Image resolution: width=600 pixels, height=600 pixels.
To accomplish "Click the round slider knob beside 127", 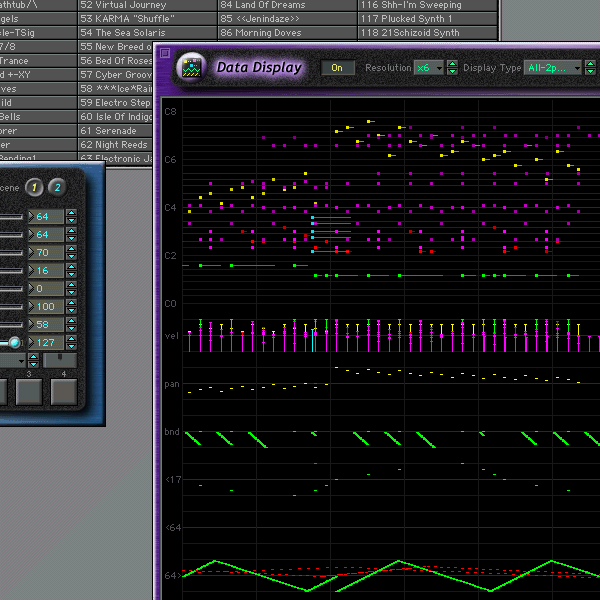I will pos(15,342).
